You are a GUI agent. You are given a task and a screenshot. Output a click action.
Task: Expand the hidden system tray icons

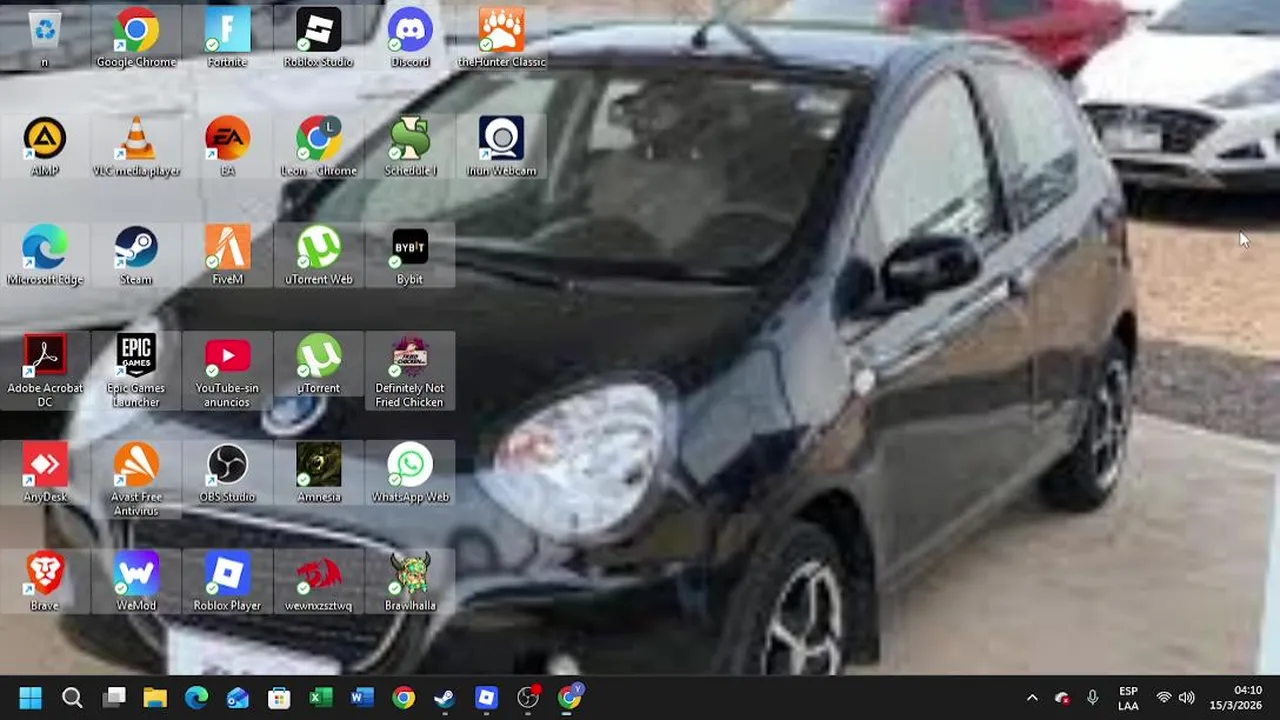[x=1032, y=698]
